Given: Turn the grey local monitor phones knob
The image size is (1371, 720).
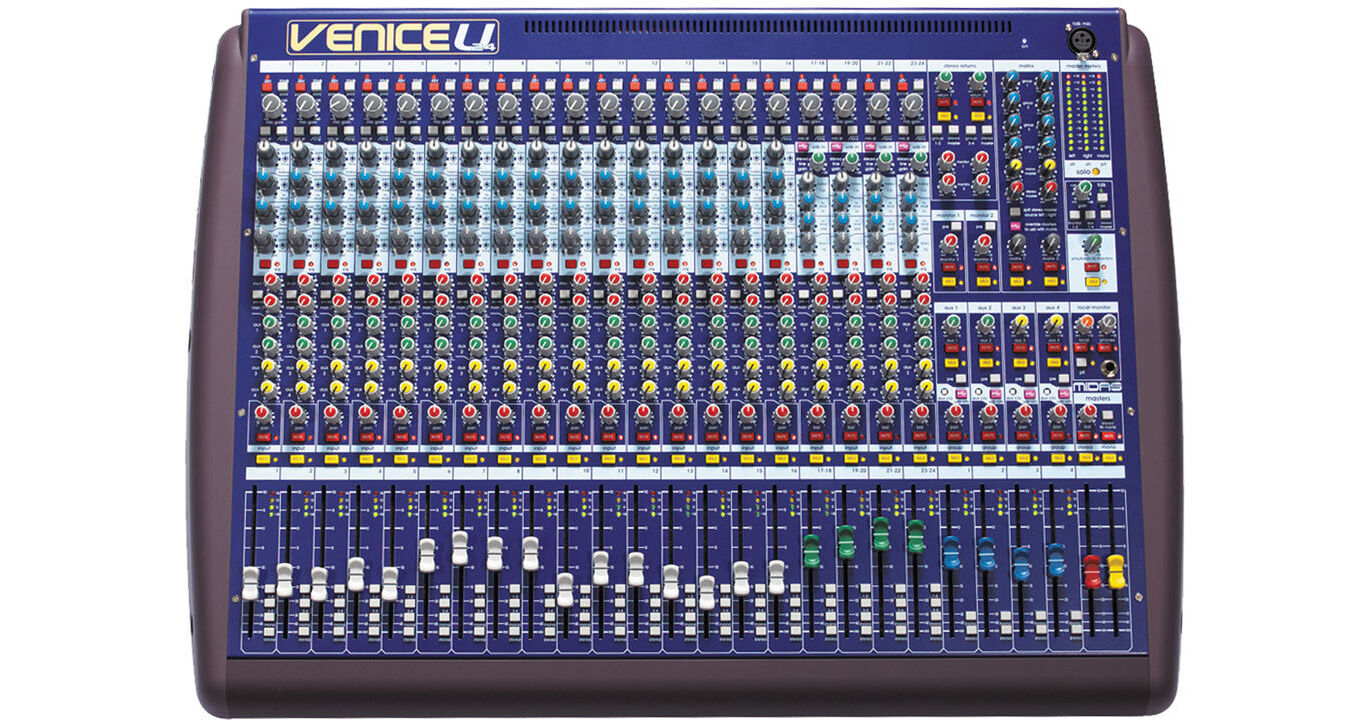Looking at the screenshot, I should [1109, 323].
